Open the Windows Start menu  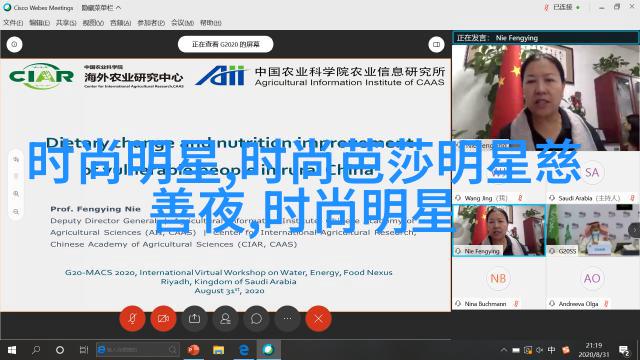(12, 350)
